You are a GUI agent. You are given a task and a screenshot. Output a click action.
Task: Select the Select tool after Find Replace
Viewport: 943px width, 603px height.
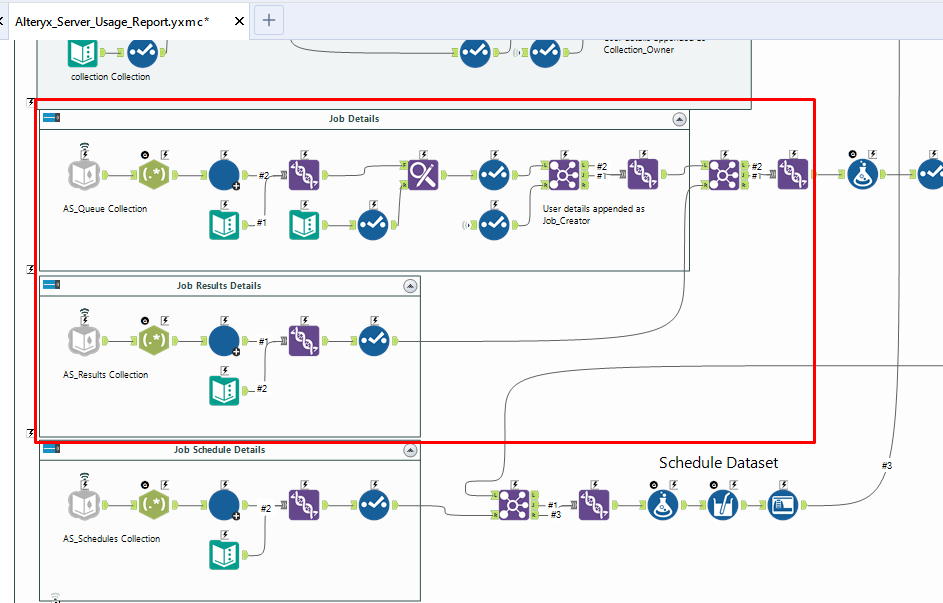[494, 174]
